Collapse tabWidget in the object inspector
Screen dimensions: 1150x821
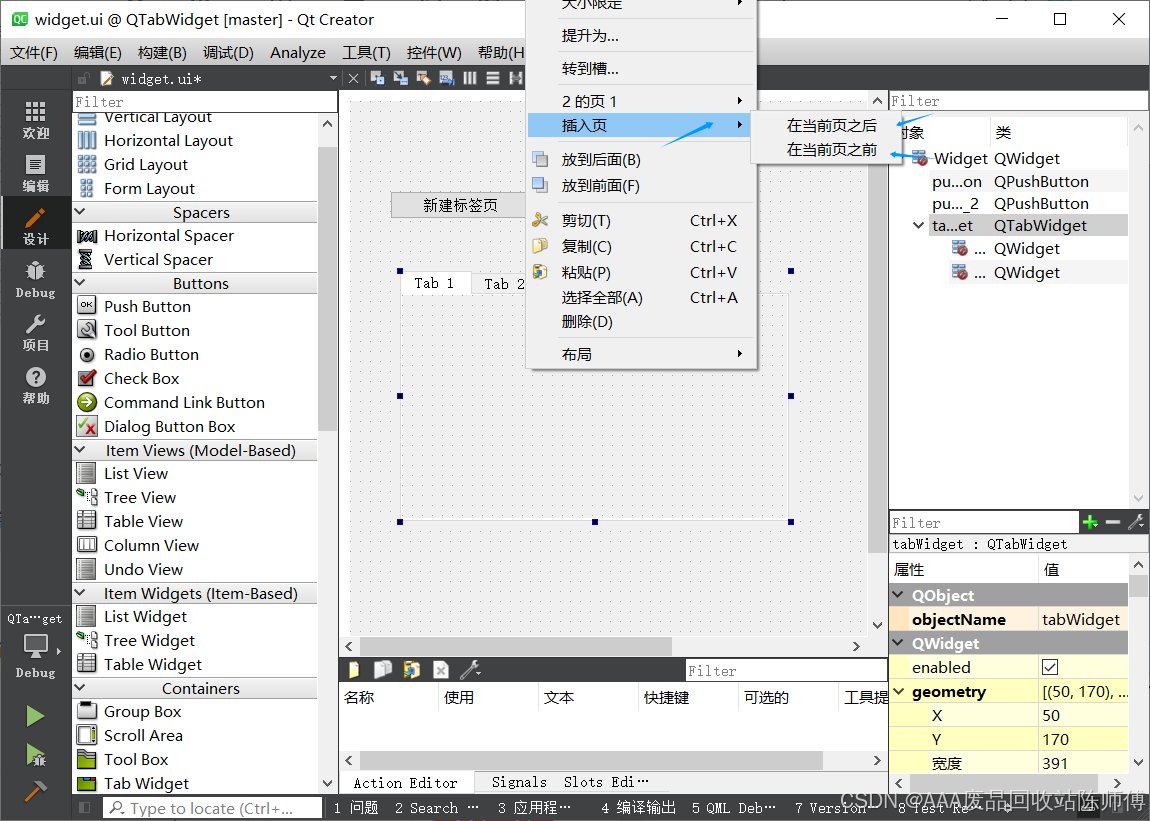[x=918, y=225]
